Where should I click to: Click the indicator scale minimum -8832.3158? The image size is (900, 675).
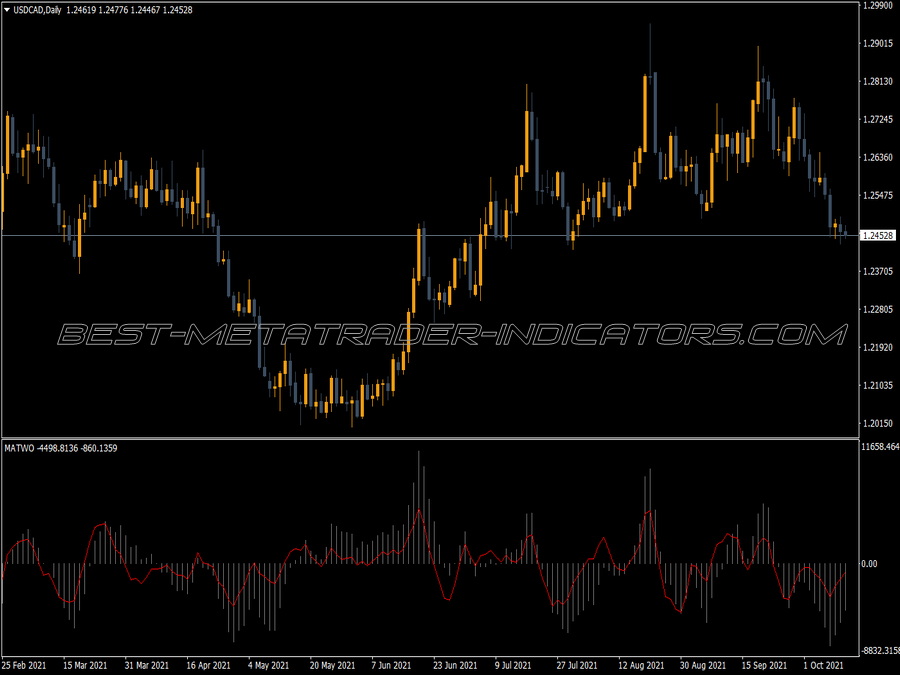pyautogui.click(x=880, y=650)
